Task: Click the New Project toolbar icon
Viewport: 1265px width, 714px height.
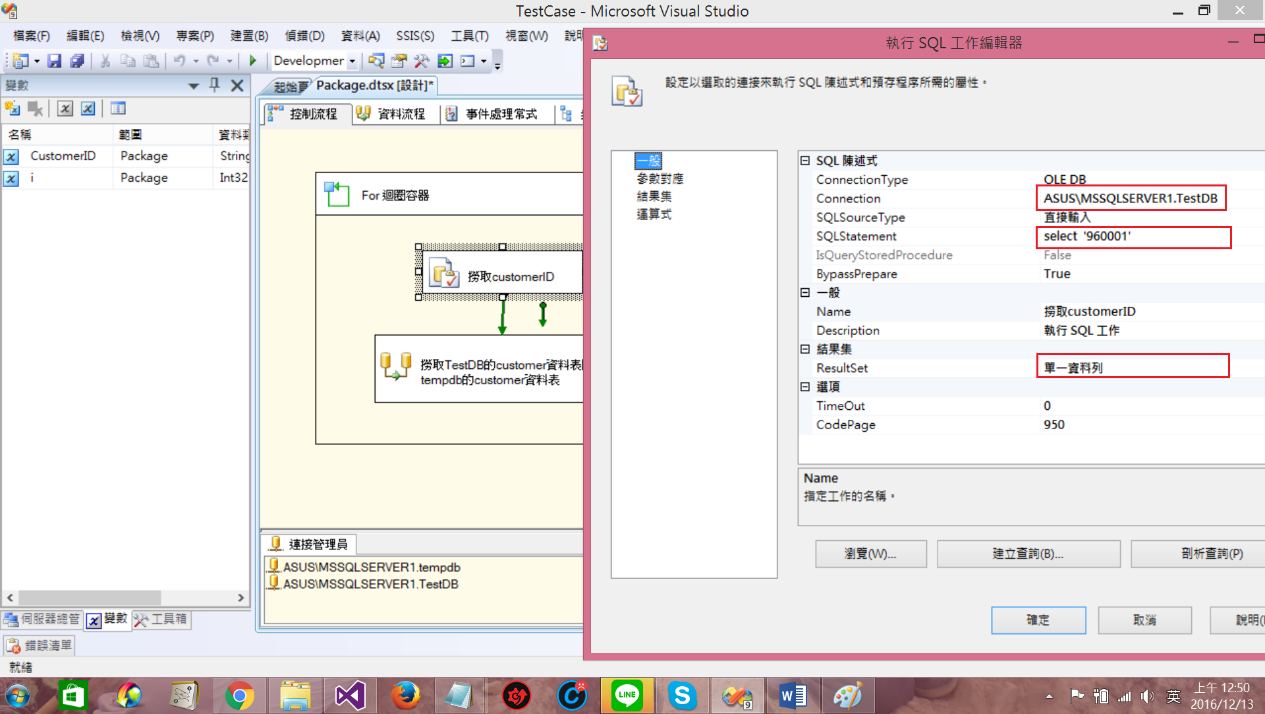Action: 21,61
